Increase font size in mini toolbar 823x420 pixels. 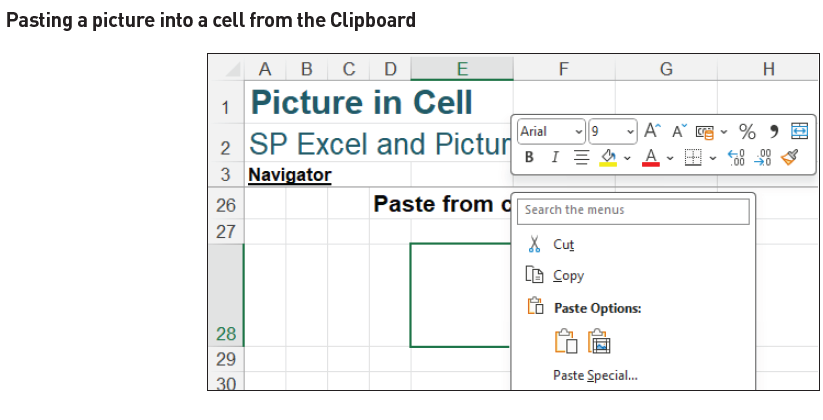[653, 131]
